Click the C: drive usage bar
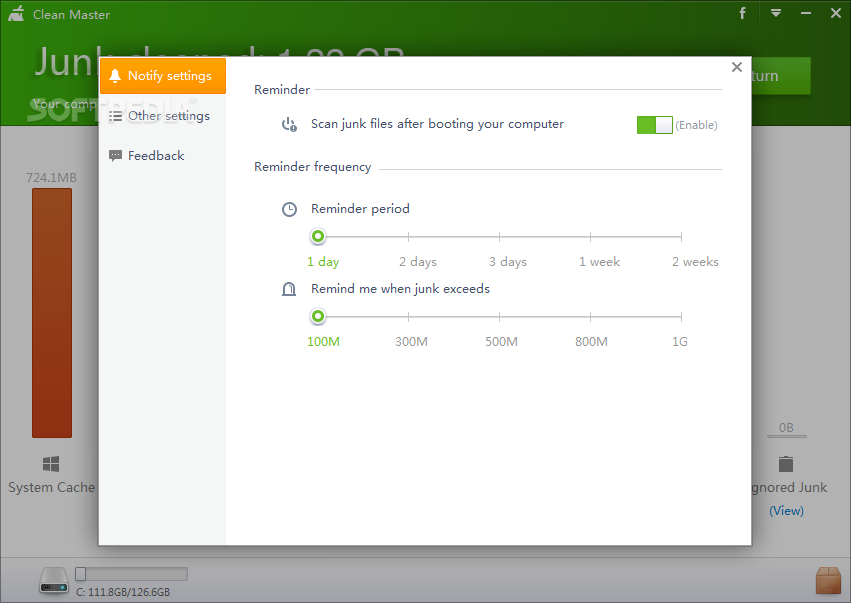The image size is (851, 603). [x=131, y=574]
